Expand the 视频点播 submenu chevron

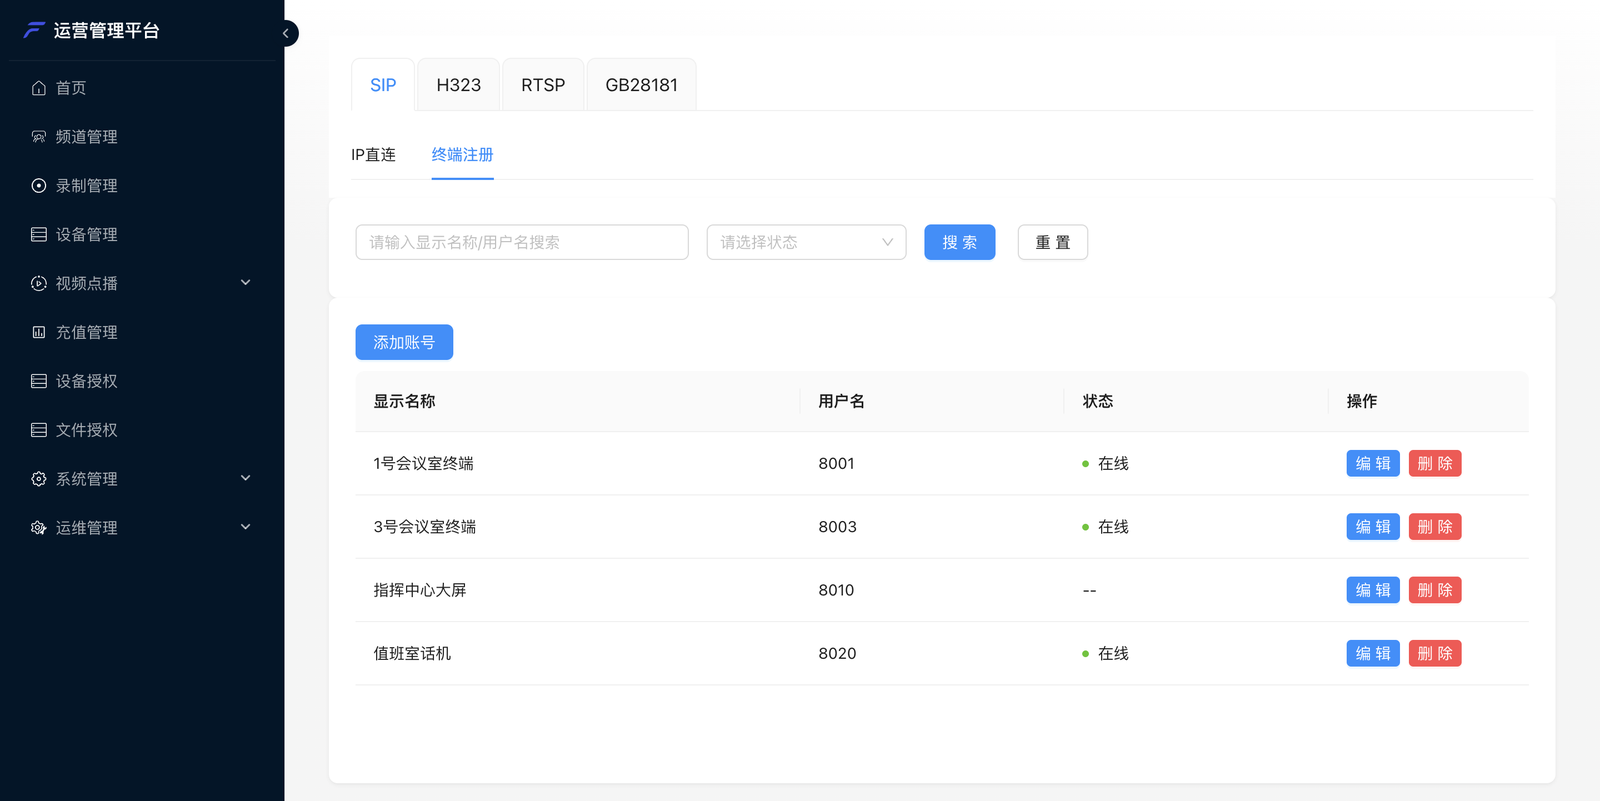(246, 283)
